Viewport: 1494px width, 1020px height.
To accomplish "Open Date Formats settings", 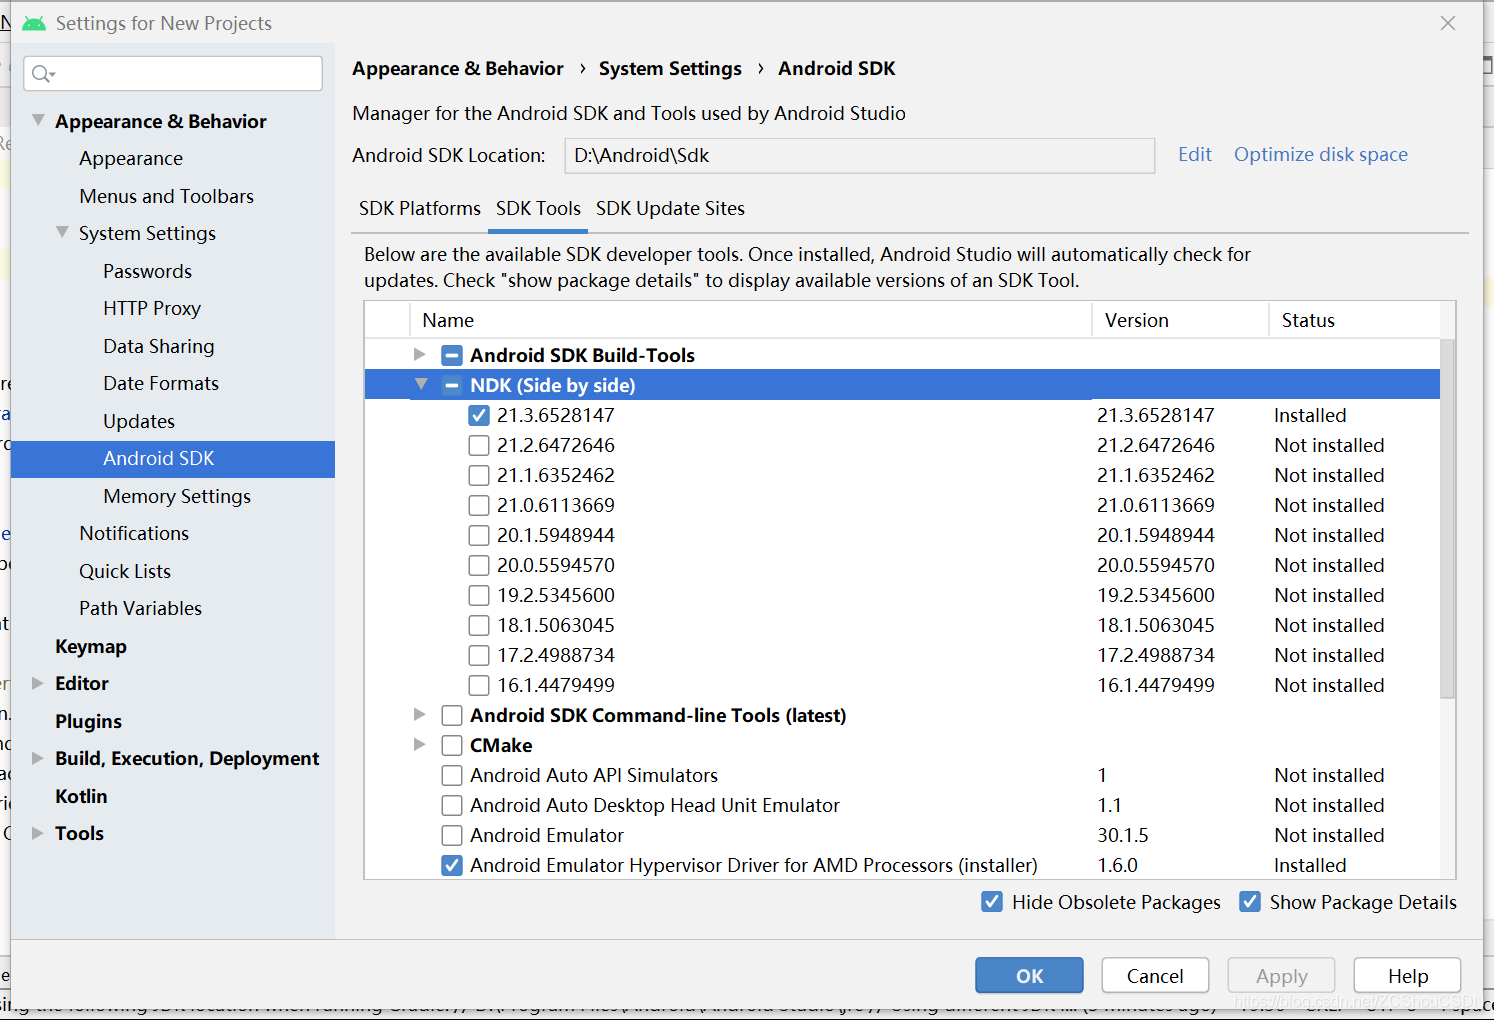I will [161, 383].
